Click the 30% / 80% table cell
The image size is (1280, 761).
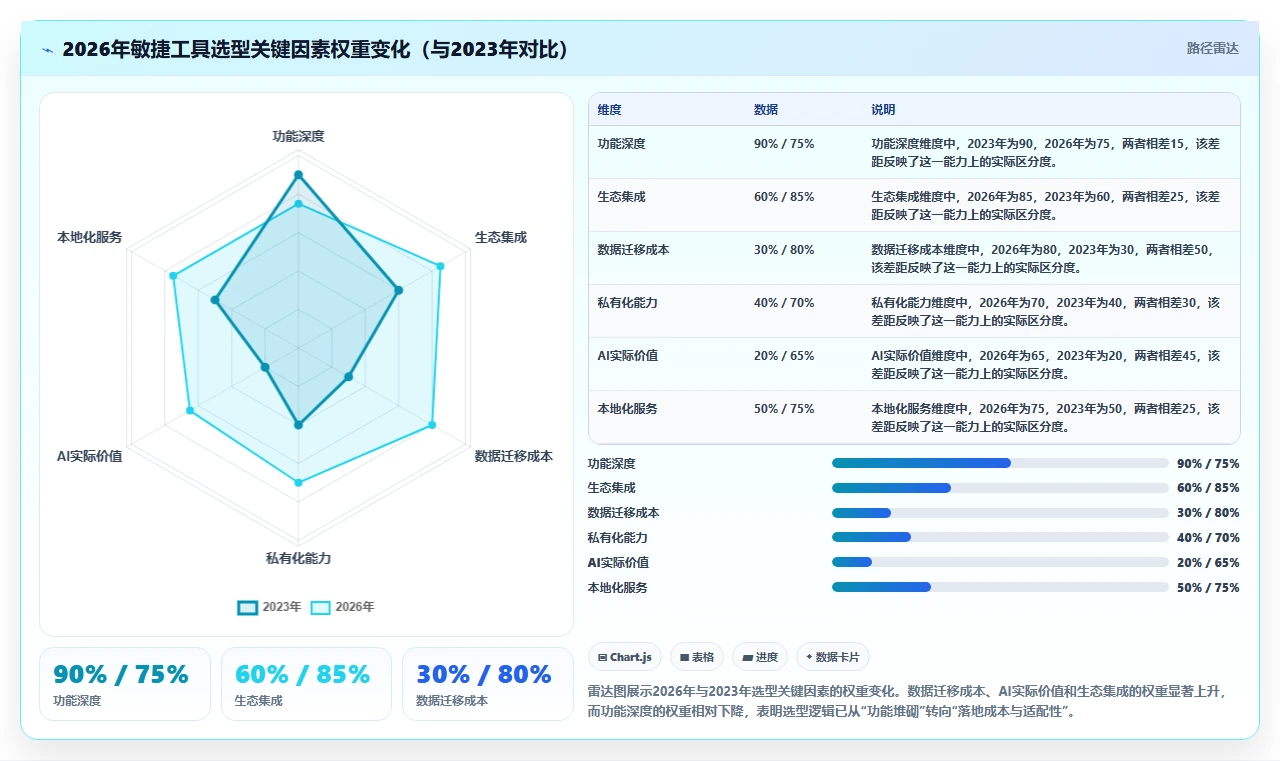(x=784, y=250)
